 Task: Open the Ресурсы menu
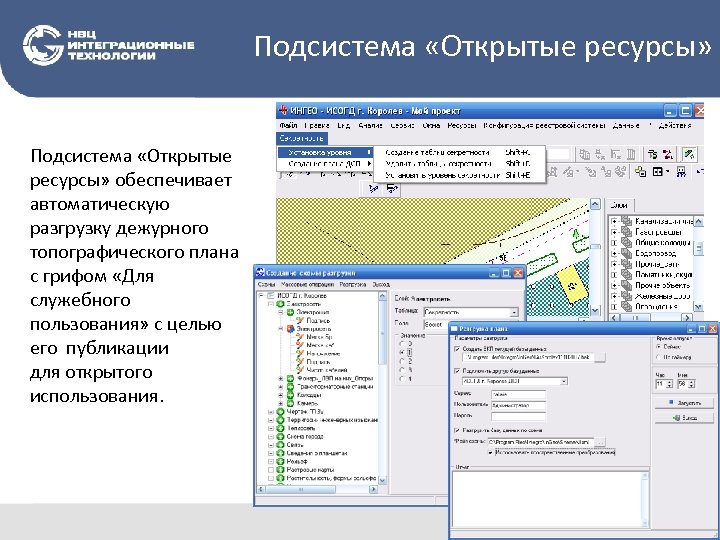[x=461, y=125]
